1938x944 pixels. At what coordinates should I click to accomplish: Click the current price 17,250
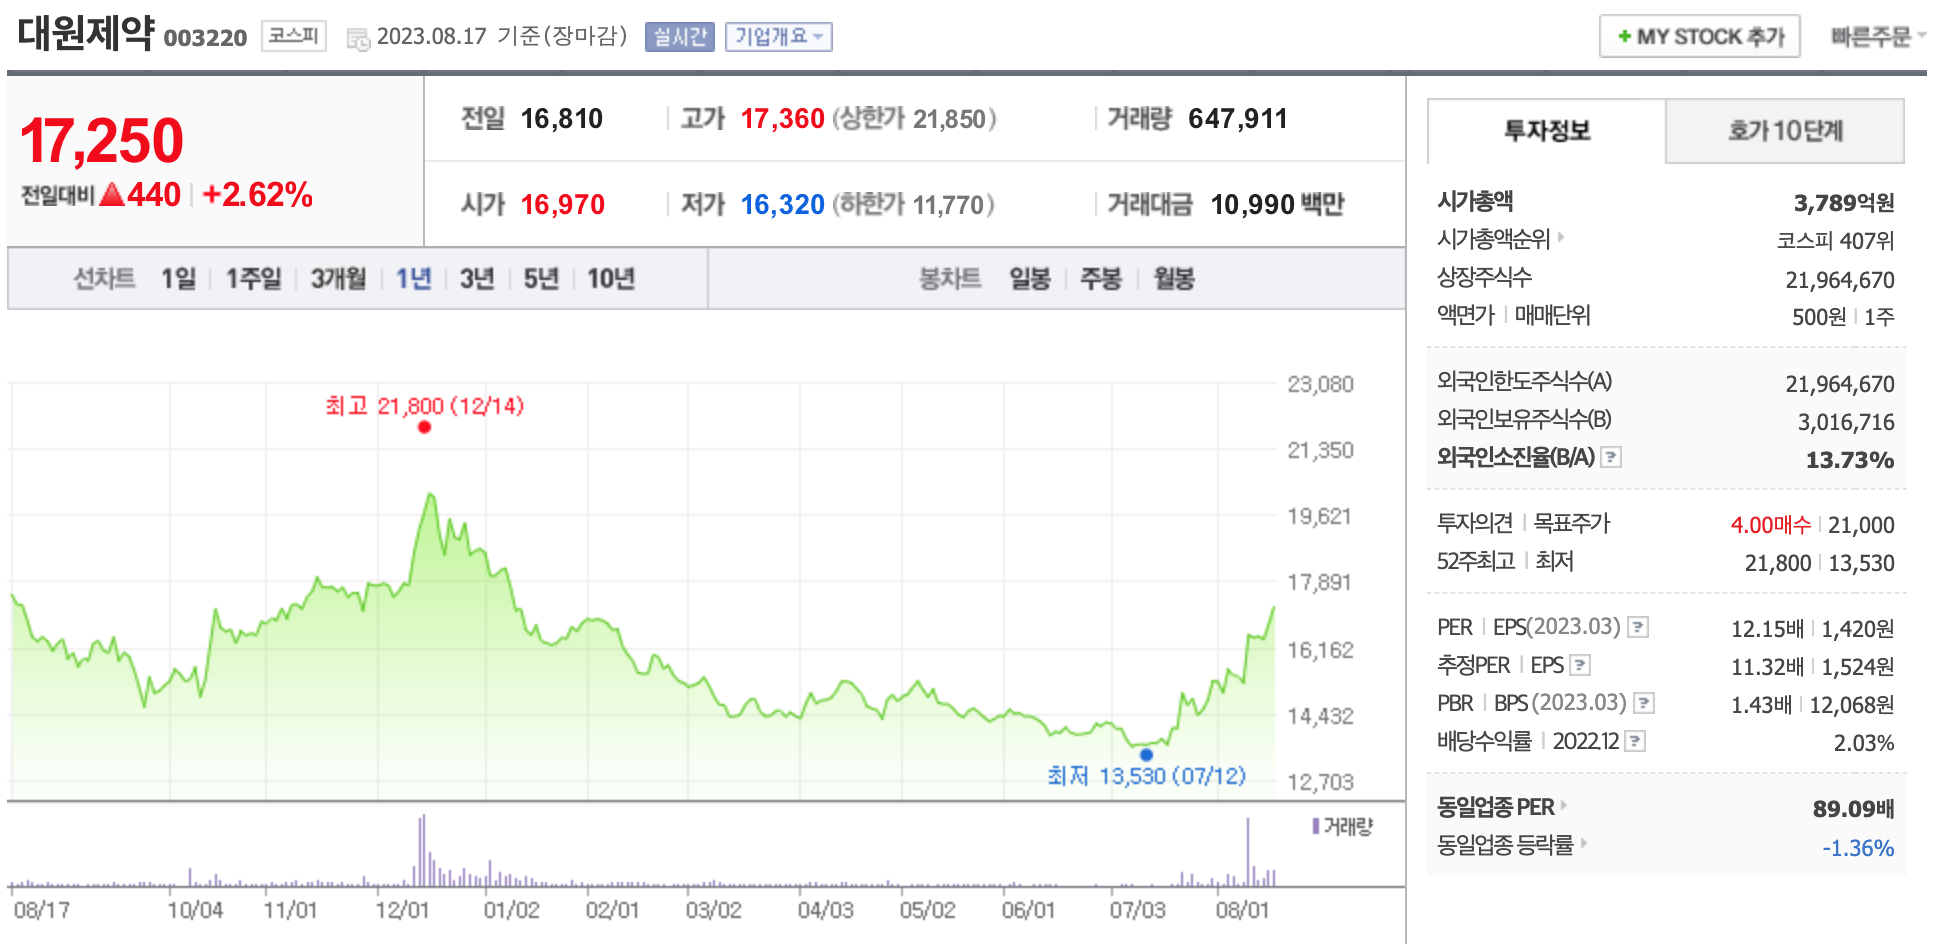102,141
